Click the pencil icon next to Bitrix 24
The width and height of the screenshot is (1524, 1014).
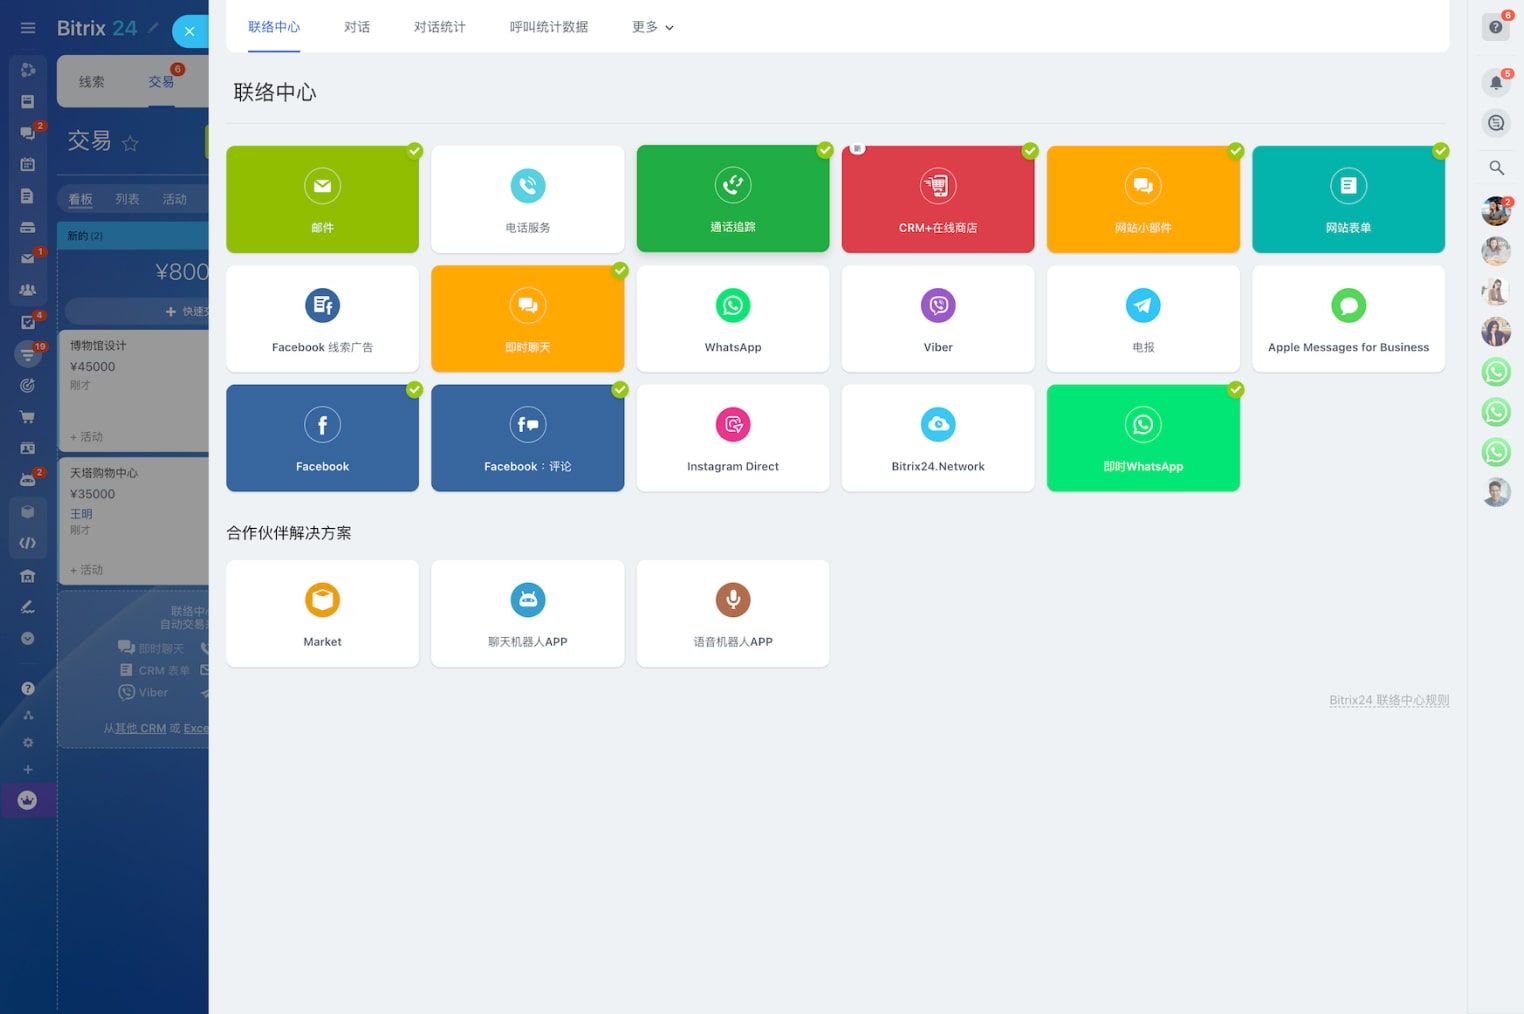click(x=153, y=28)
